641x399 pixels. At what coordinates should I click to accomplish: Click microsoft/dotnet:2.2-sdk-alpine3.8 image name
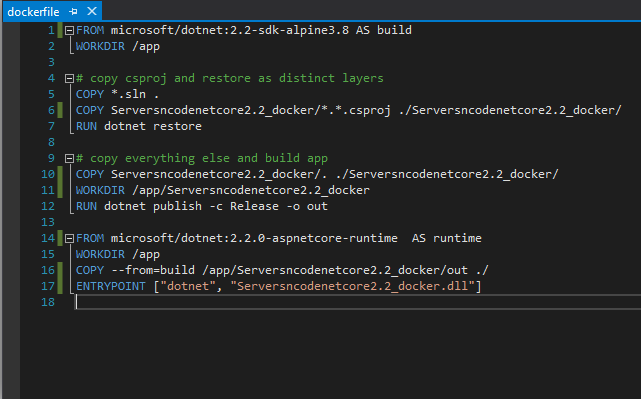click(x=230, y=30)
